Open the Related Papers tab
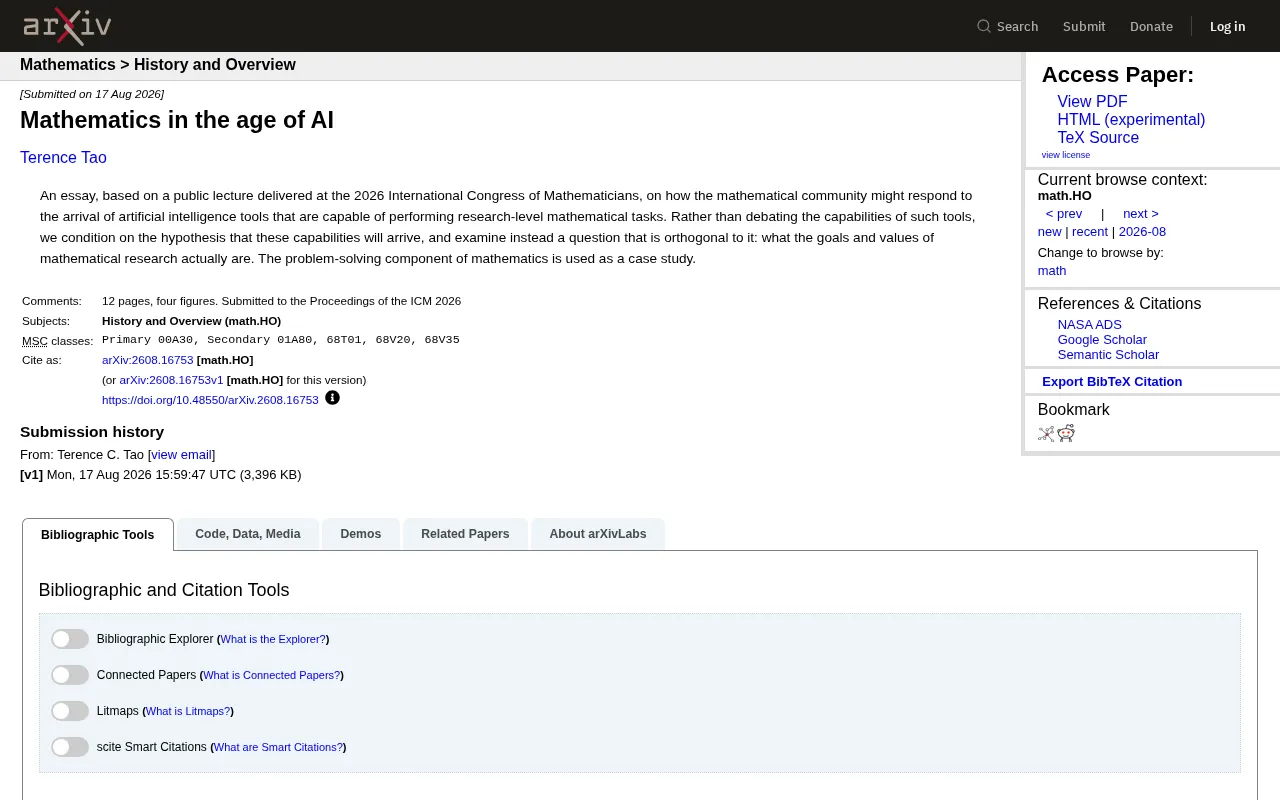Viewport: 1280px width, 800px height. (x=465, y=534)
